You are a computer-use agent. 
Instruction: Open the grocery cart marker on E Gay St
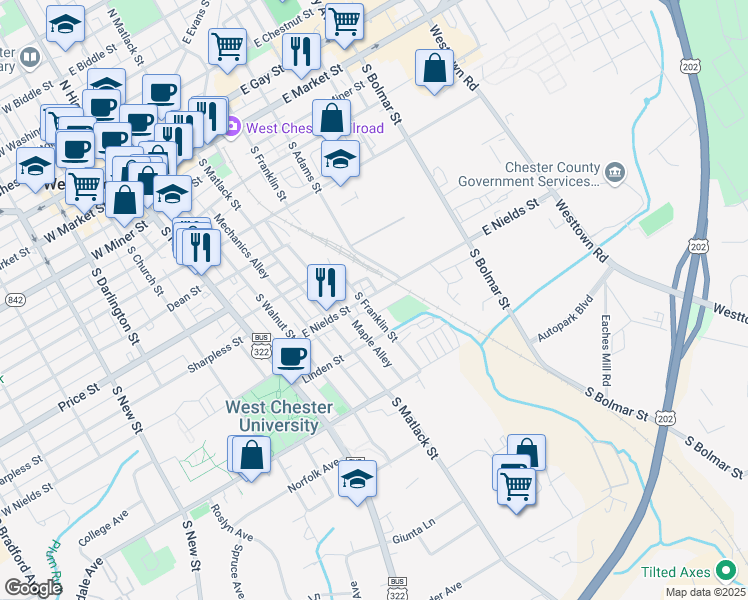click(228, 49)
